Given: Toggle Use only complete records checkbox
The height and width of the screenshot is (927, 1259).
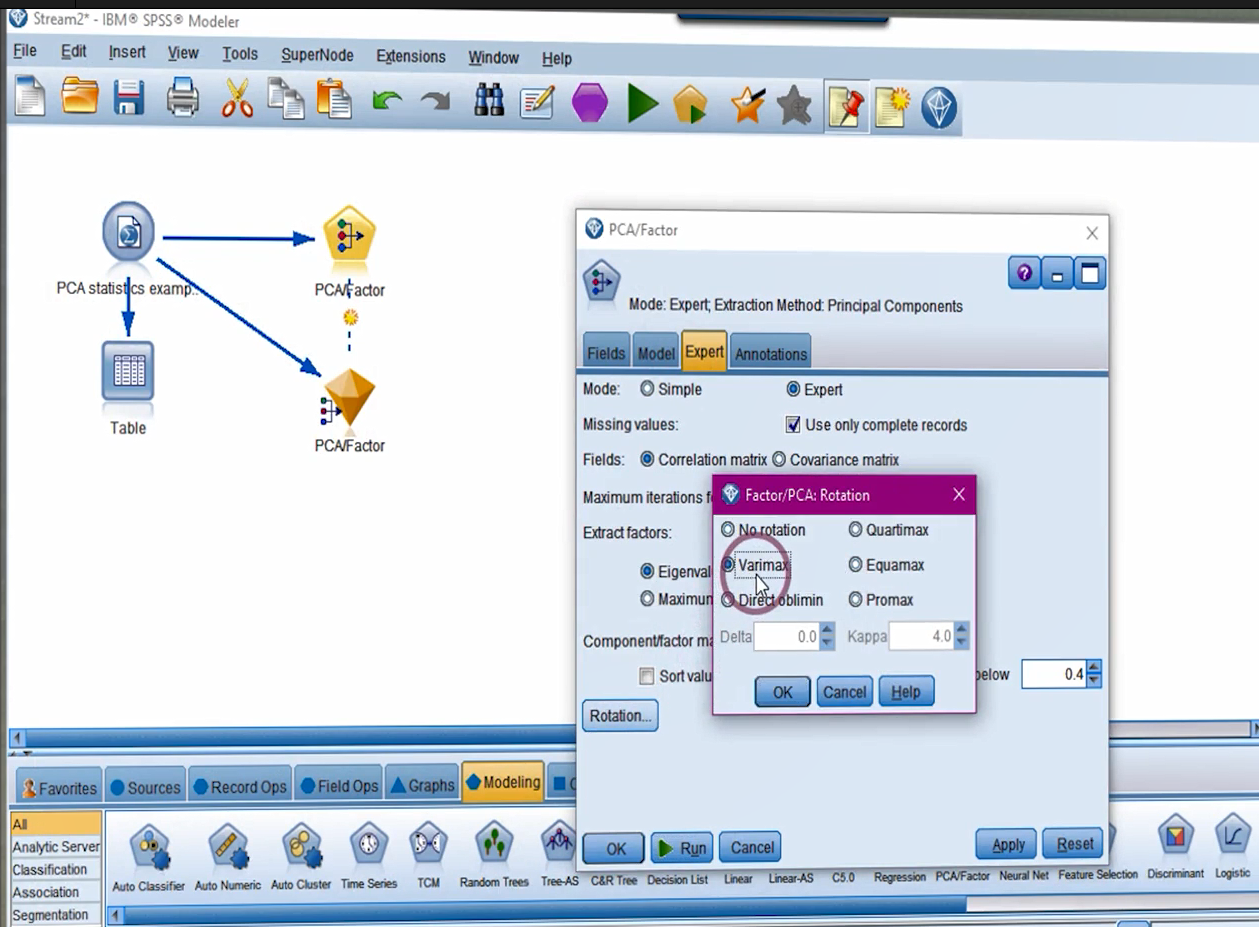Looking at the screenshot, I should click(793, 425).
